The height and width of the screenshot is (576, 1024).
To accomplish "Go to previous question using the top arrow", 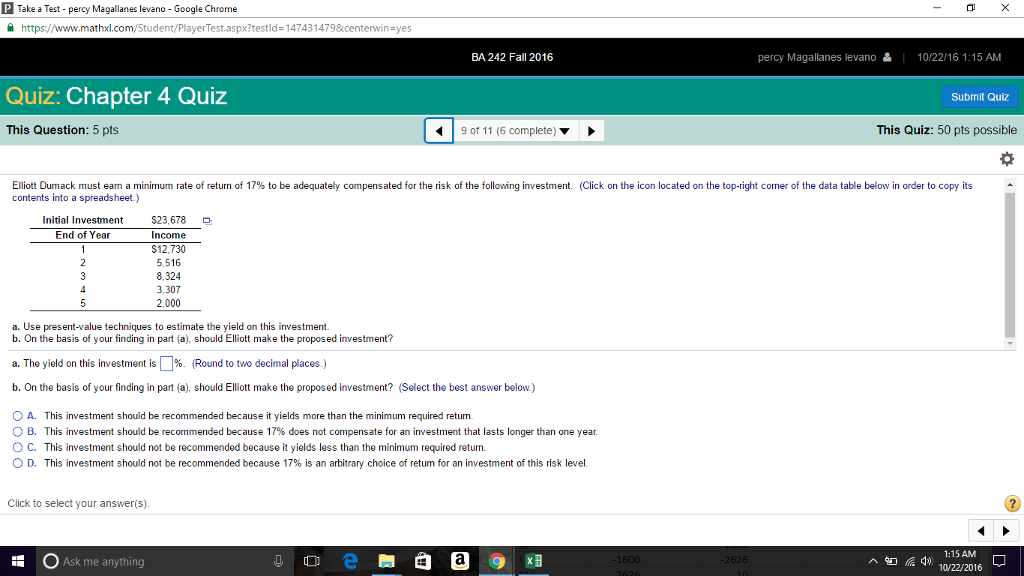I will pyautogui.click(x=439, y=131).
